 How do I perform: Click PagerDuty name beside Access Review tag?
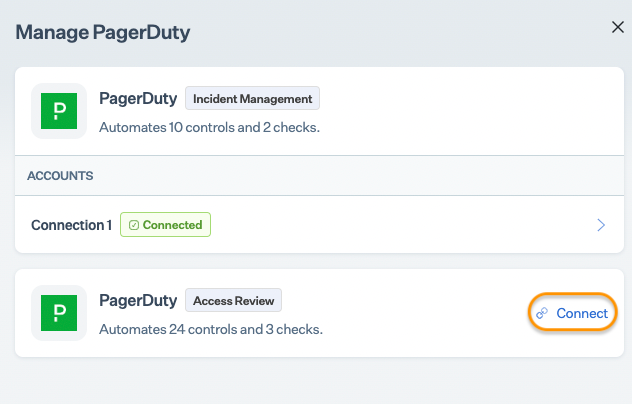coord(138,301)
